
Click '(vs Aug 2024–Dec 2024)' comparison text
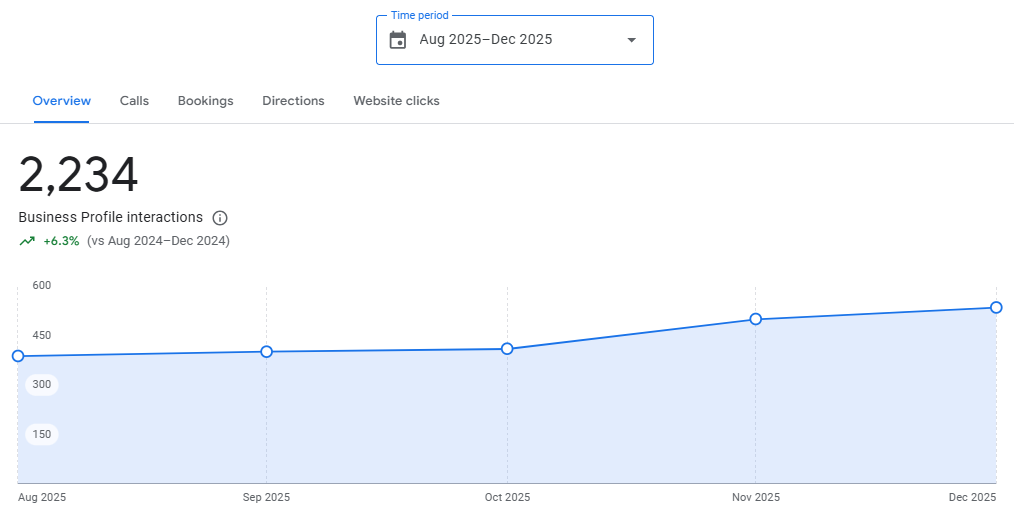point(158,241)
